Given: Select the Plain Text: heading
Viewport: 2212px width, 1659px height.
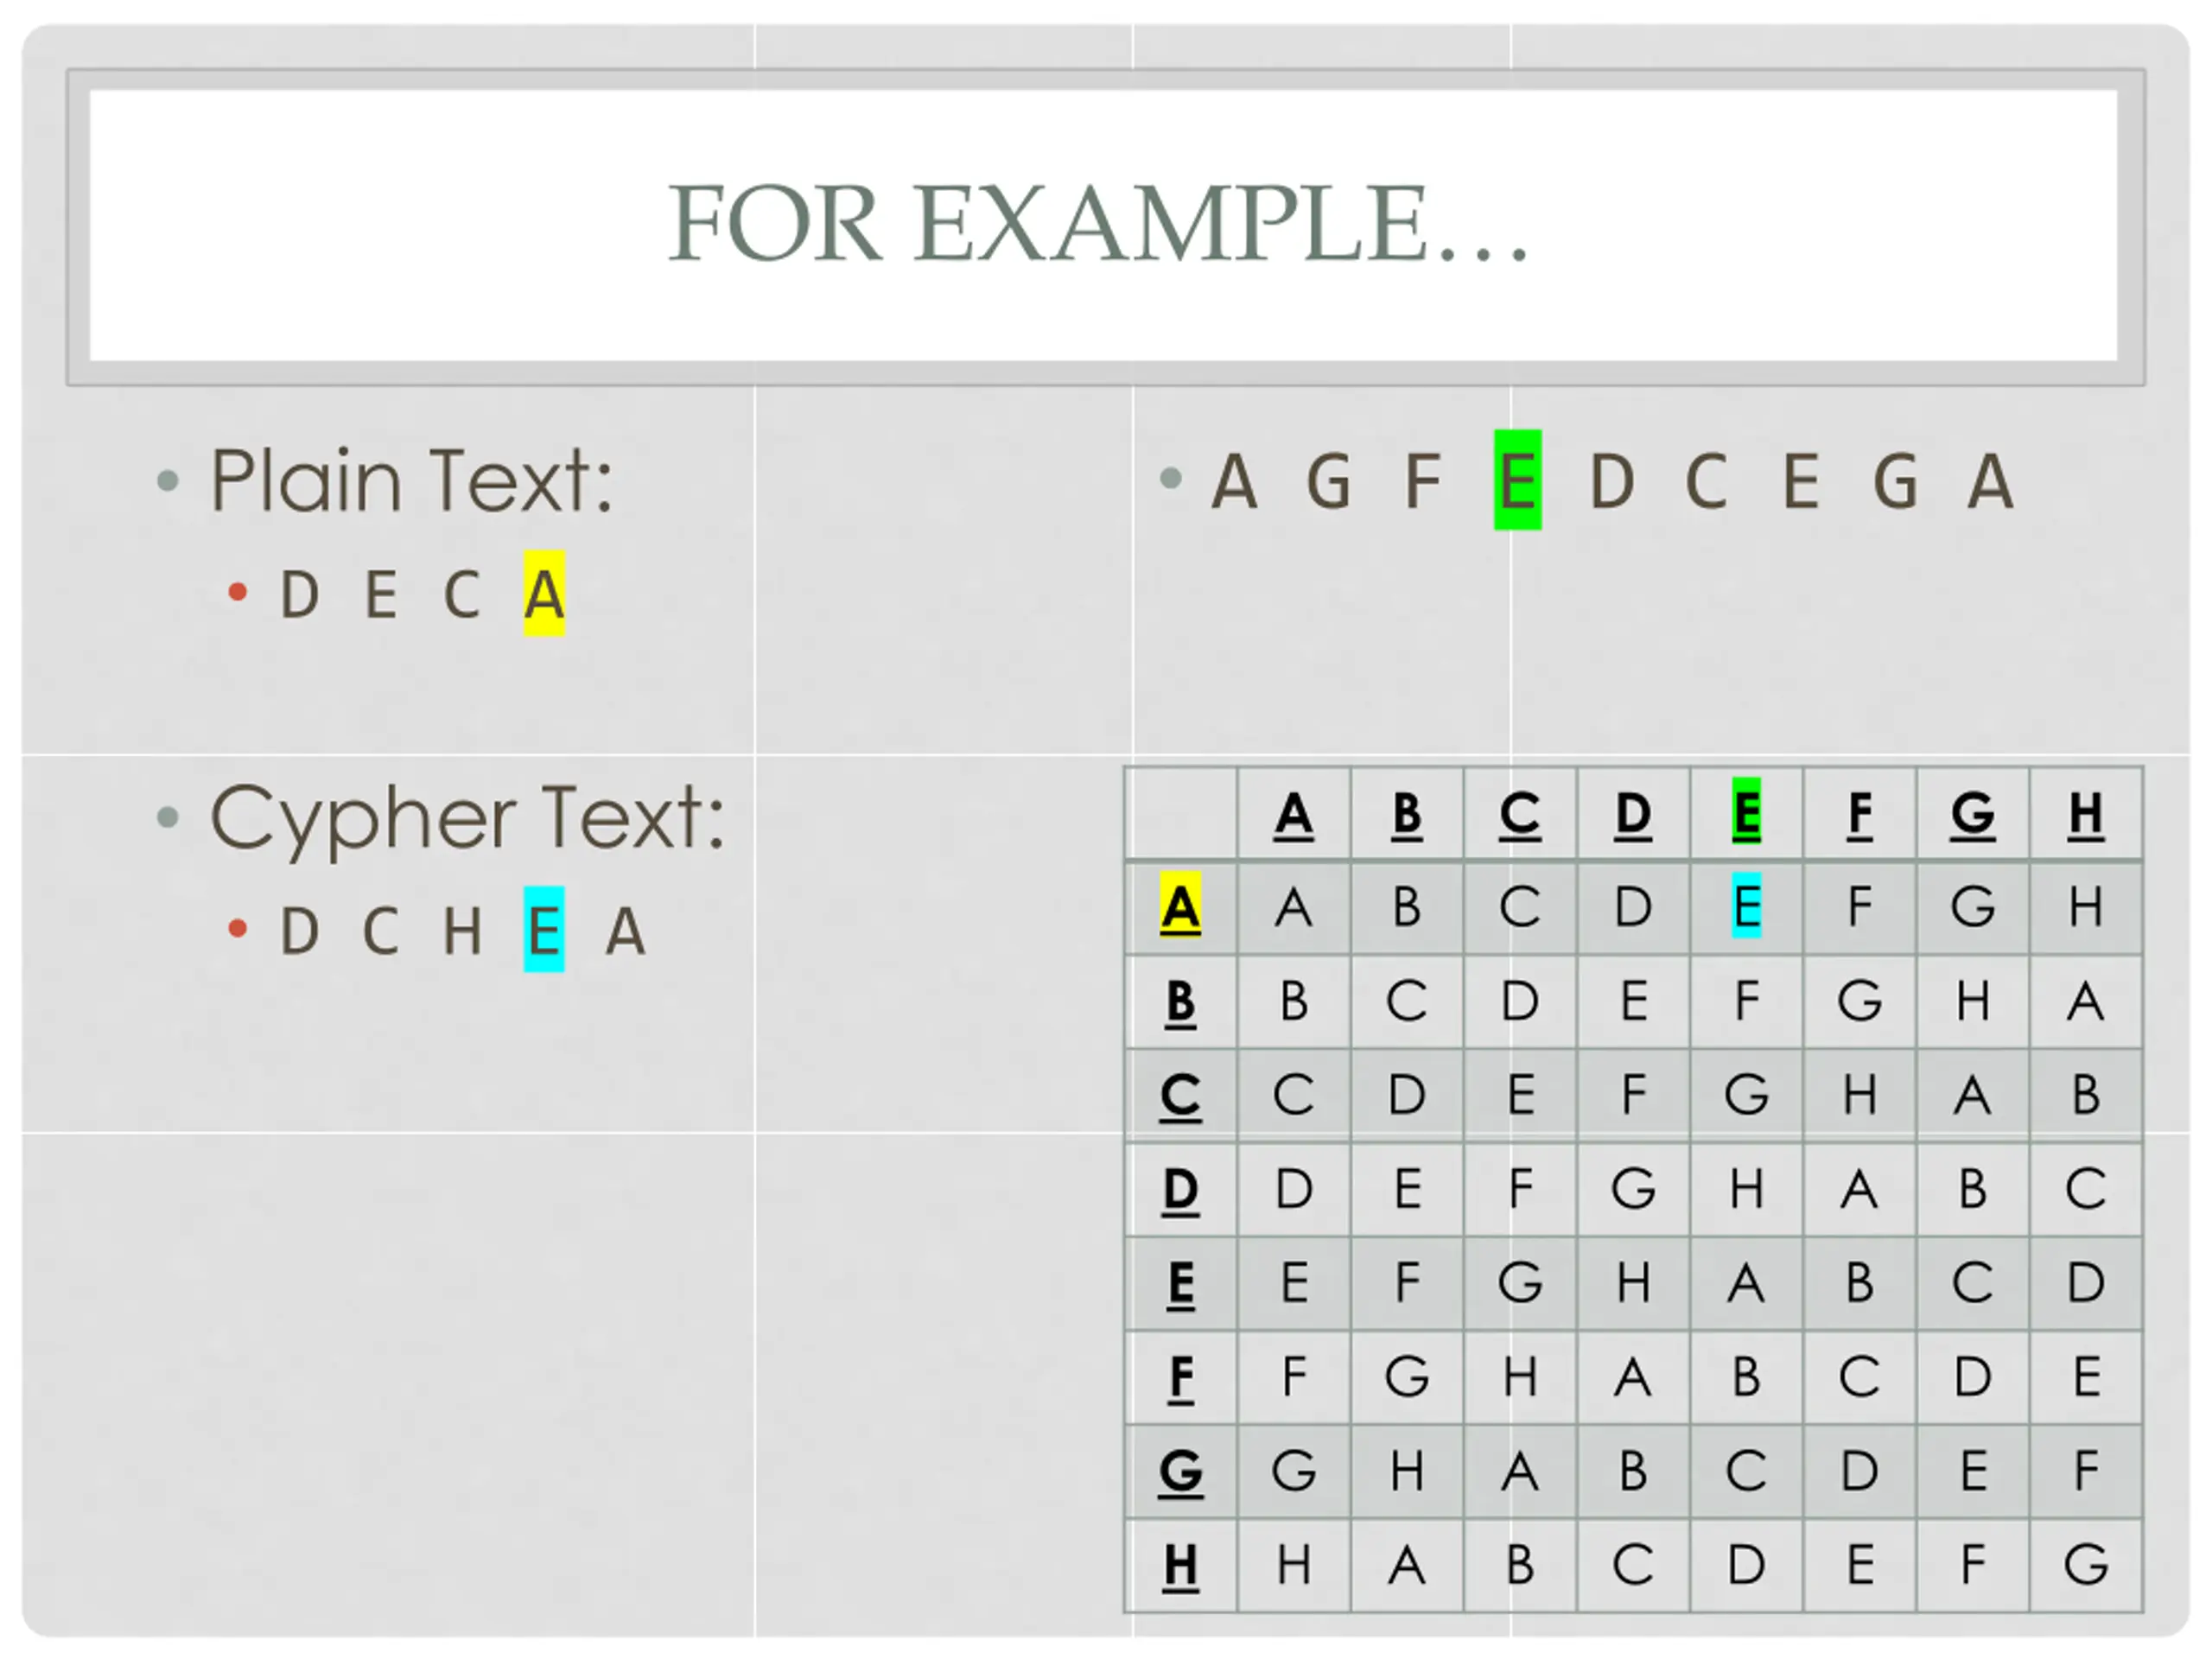Looking at the screenshot, I should pyautogui.click(x=411, y=482).
